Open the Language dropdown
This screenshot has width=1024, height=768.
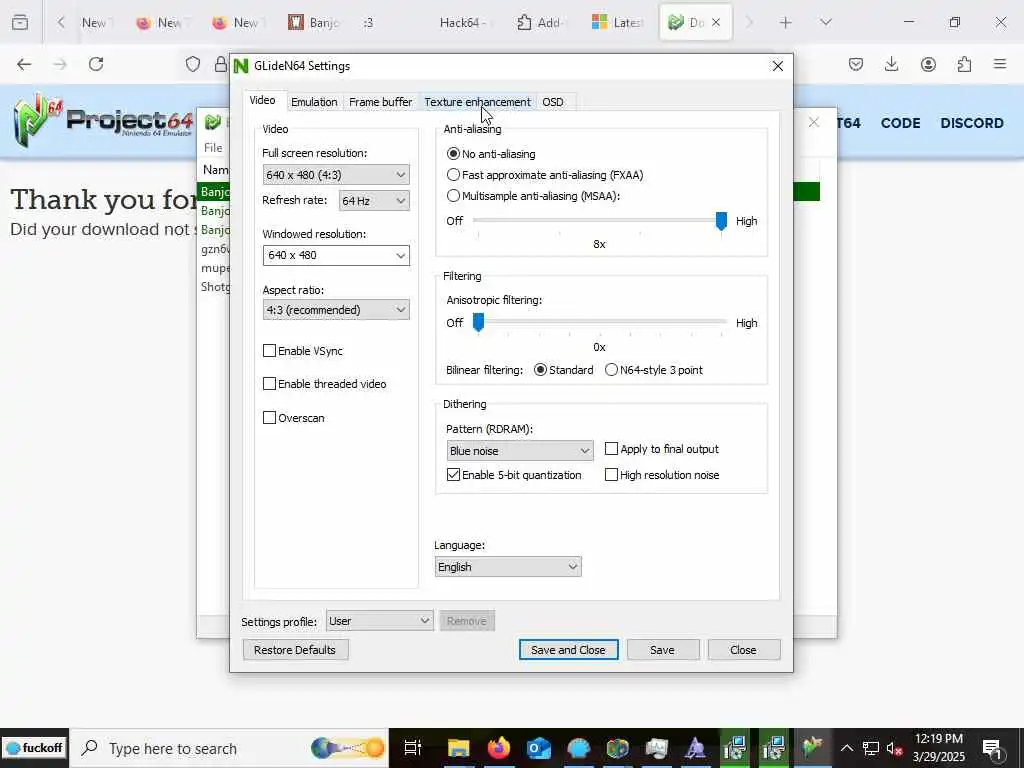coord(508,567)
